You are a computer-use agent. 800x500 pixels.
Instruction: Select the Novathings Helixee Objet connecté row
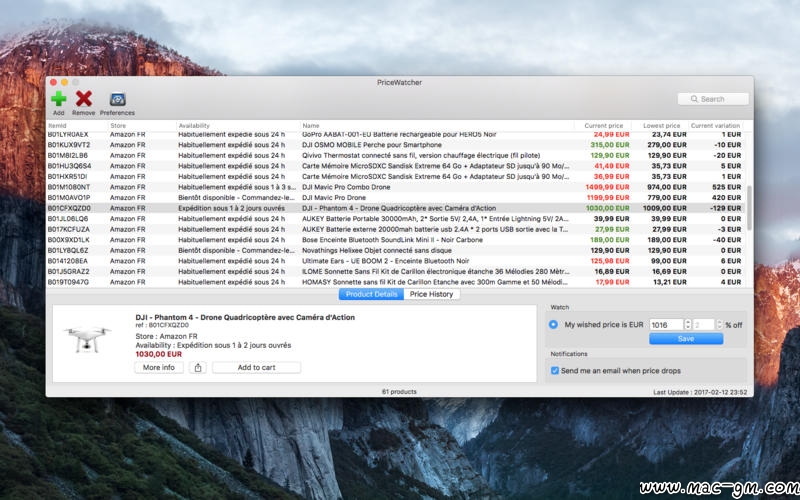coord(395,251)
